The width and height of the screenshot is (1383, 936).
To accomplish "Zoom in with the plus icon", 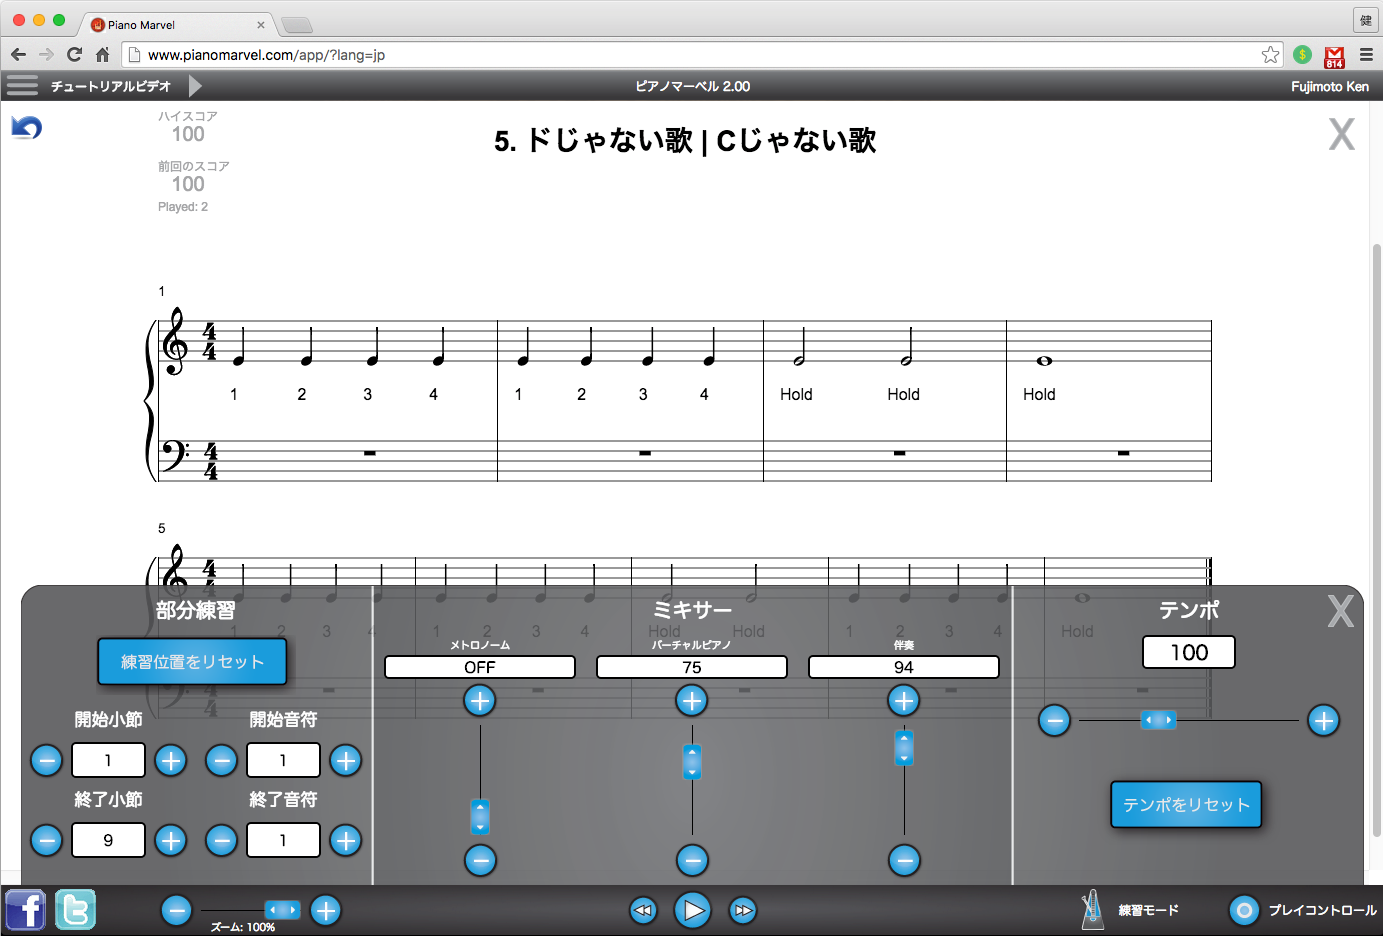I will pos(325,910).
